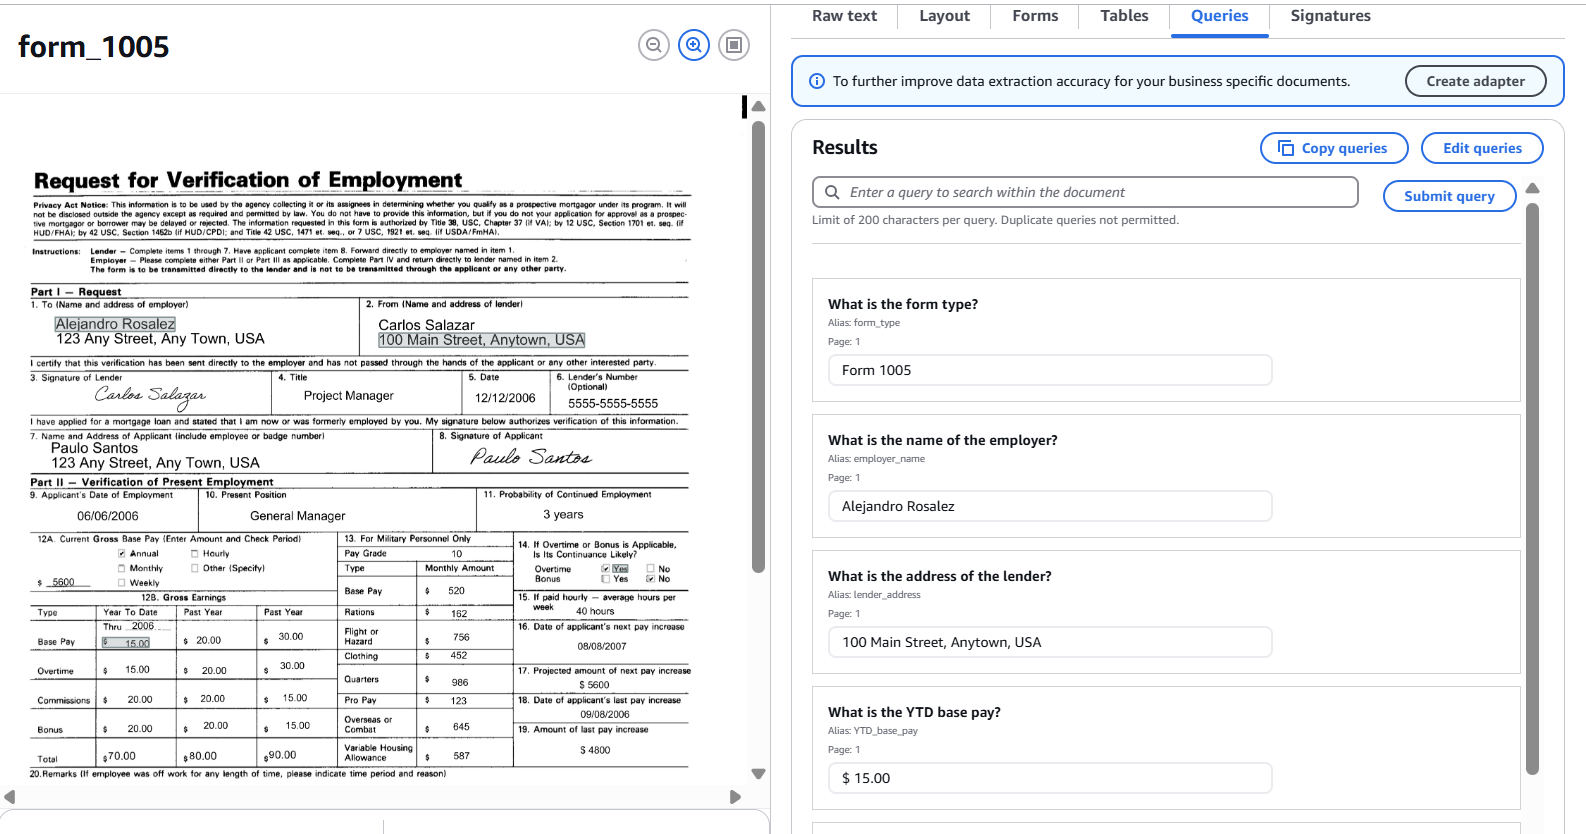Click Overtime Yes checkbox in form
Screen dimensions: 1586x834
(606, 568)
